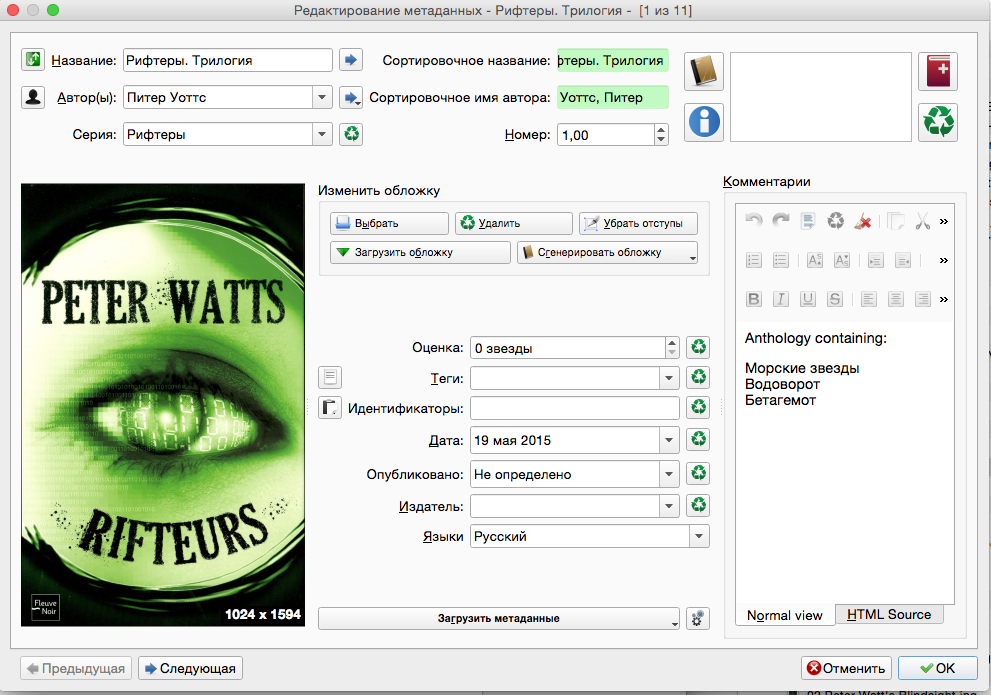Image resolution: width=991 pixels, height=695 pixels.
Task: Increase series Номер with up stepper
Action: (x=661, y=130)
